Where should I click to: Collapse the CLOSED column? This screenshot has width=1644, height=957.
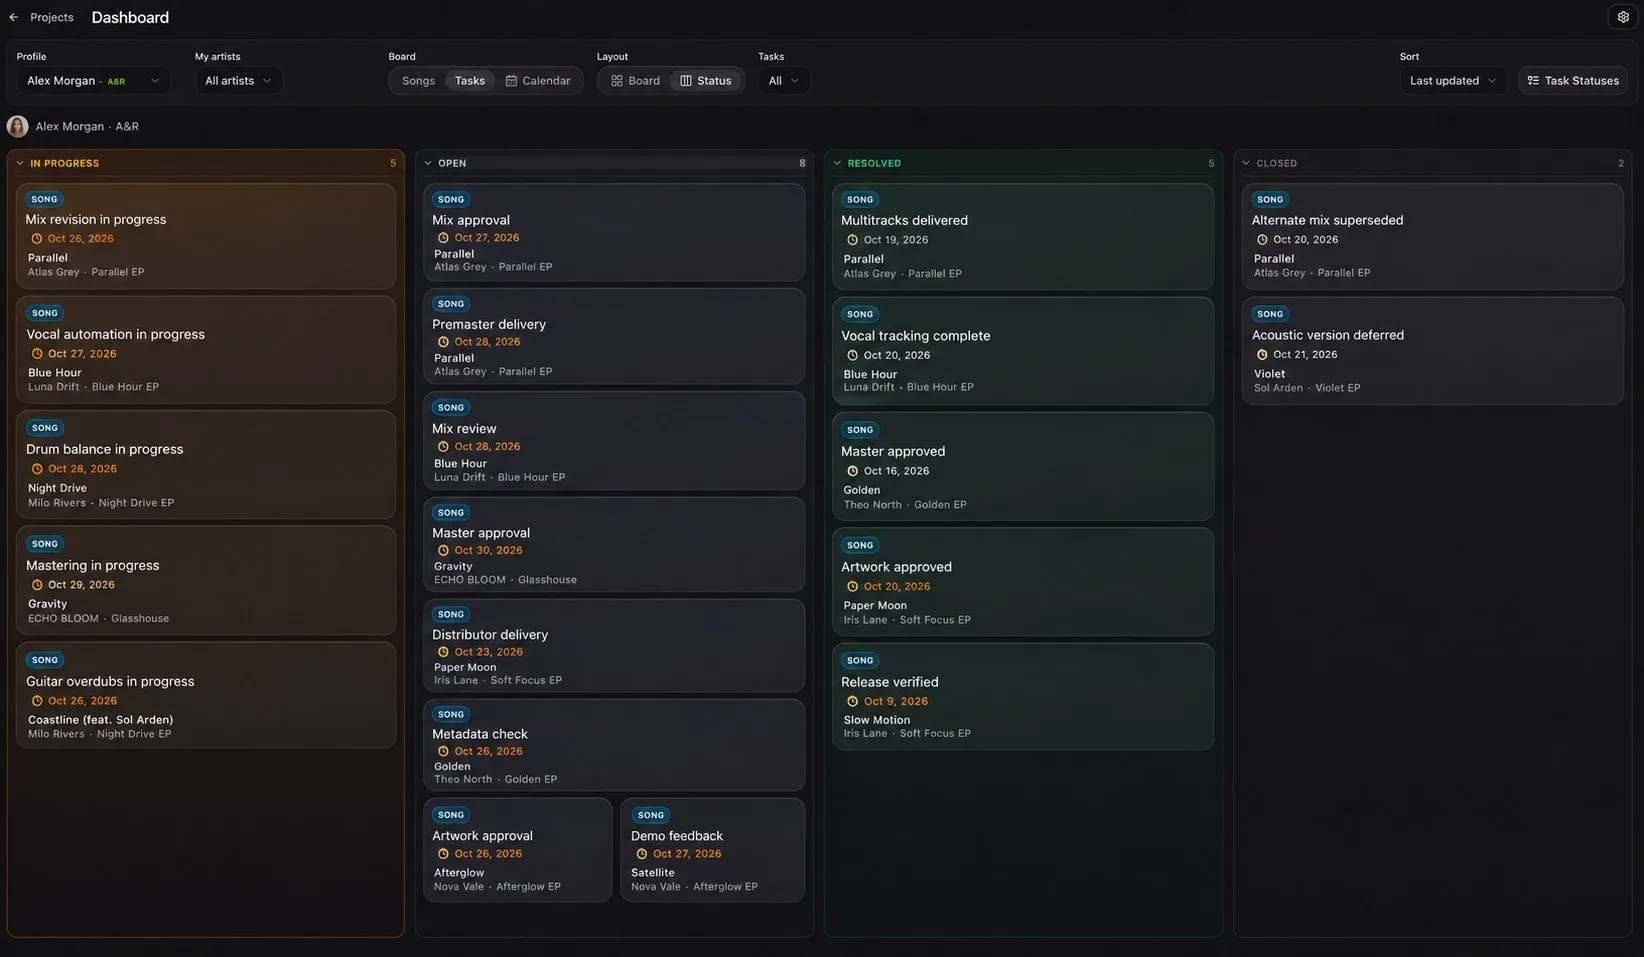tap(1246, 163)
